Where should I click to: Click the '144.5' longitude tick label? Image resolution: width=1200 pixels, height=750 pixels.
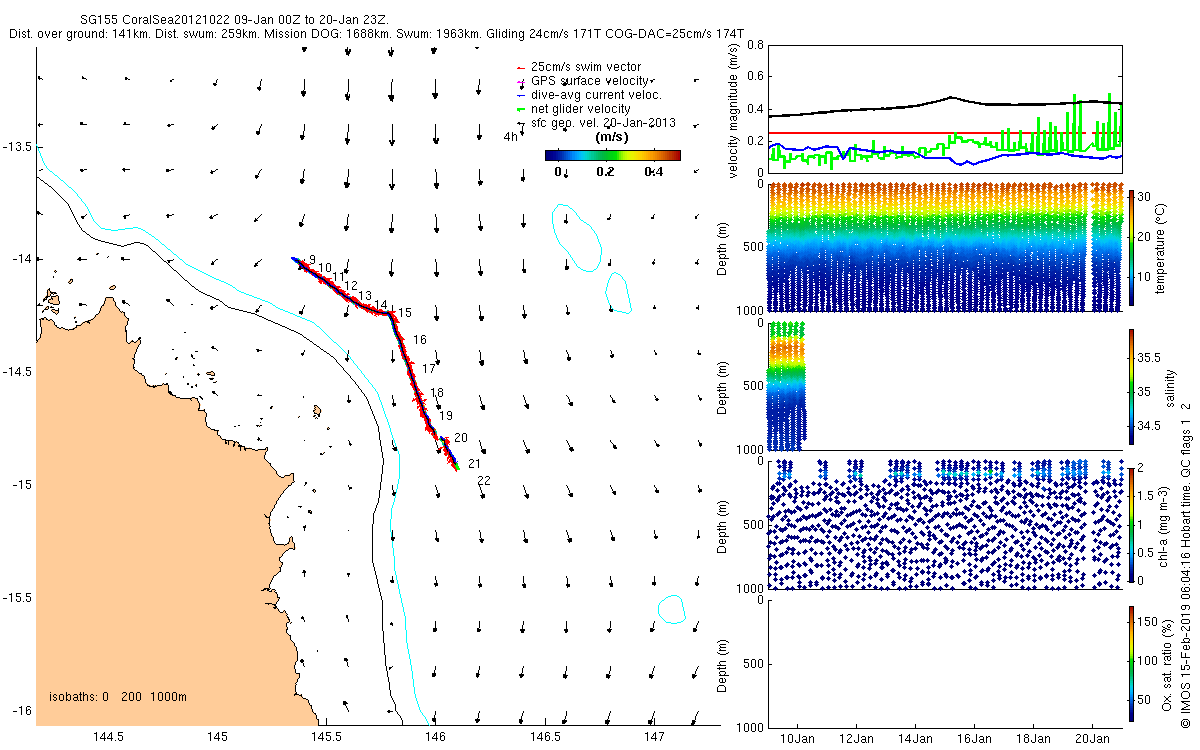108,737
